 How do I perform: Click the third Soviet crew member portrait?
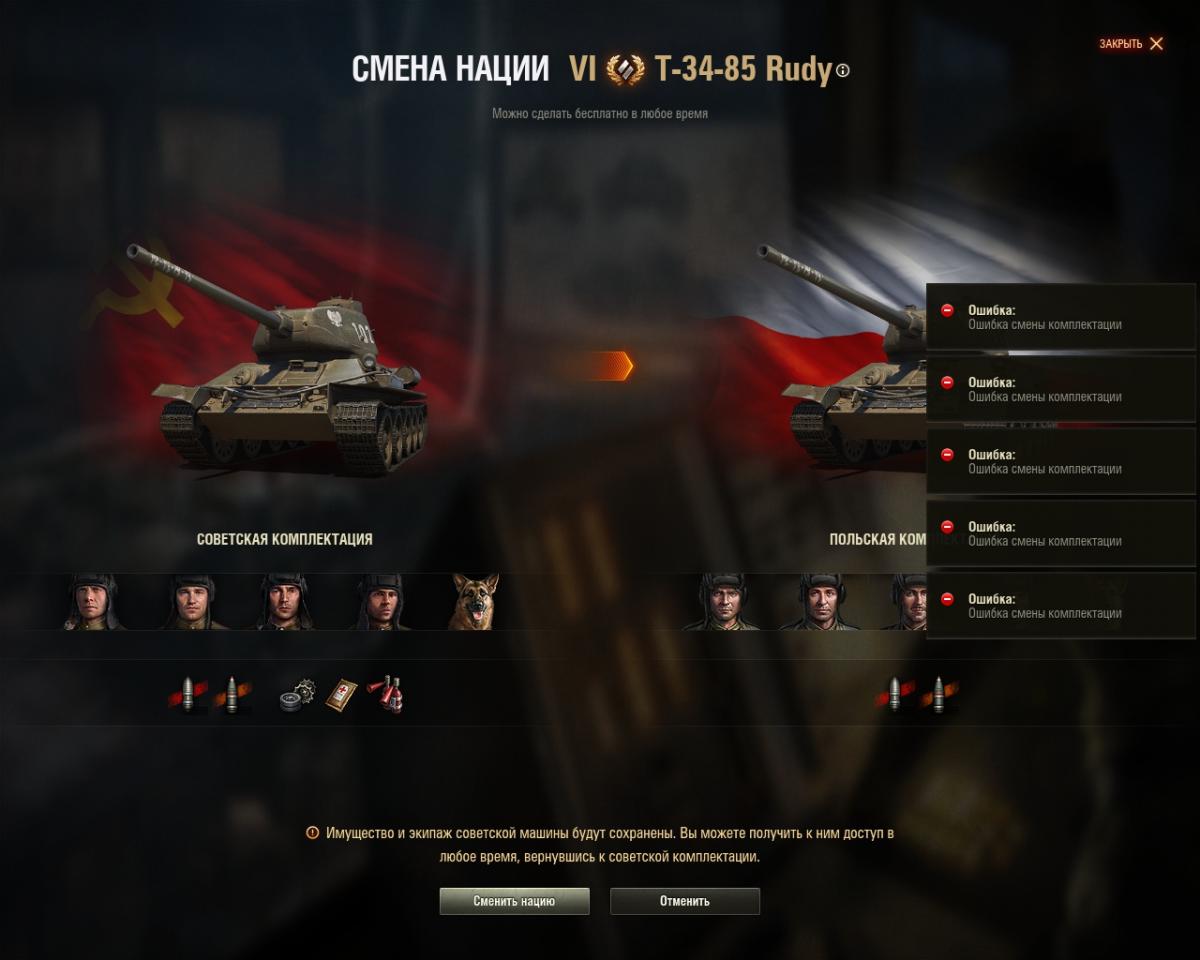coord(285,601)
